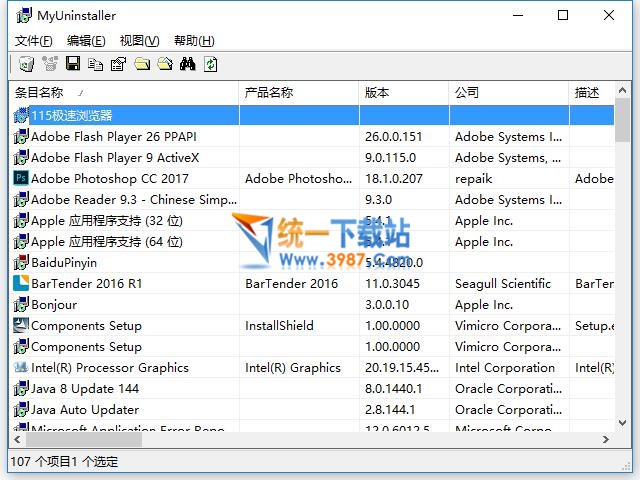Click the refresh toolbar icon
Image resolution: width=640 pixels, height=480 pixels.
[x=211, y=64]
